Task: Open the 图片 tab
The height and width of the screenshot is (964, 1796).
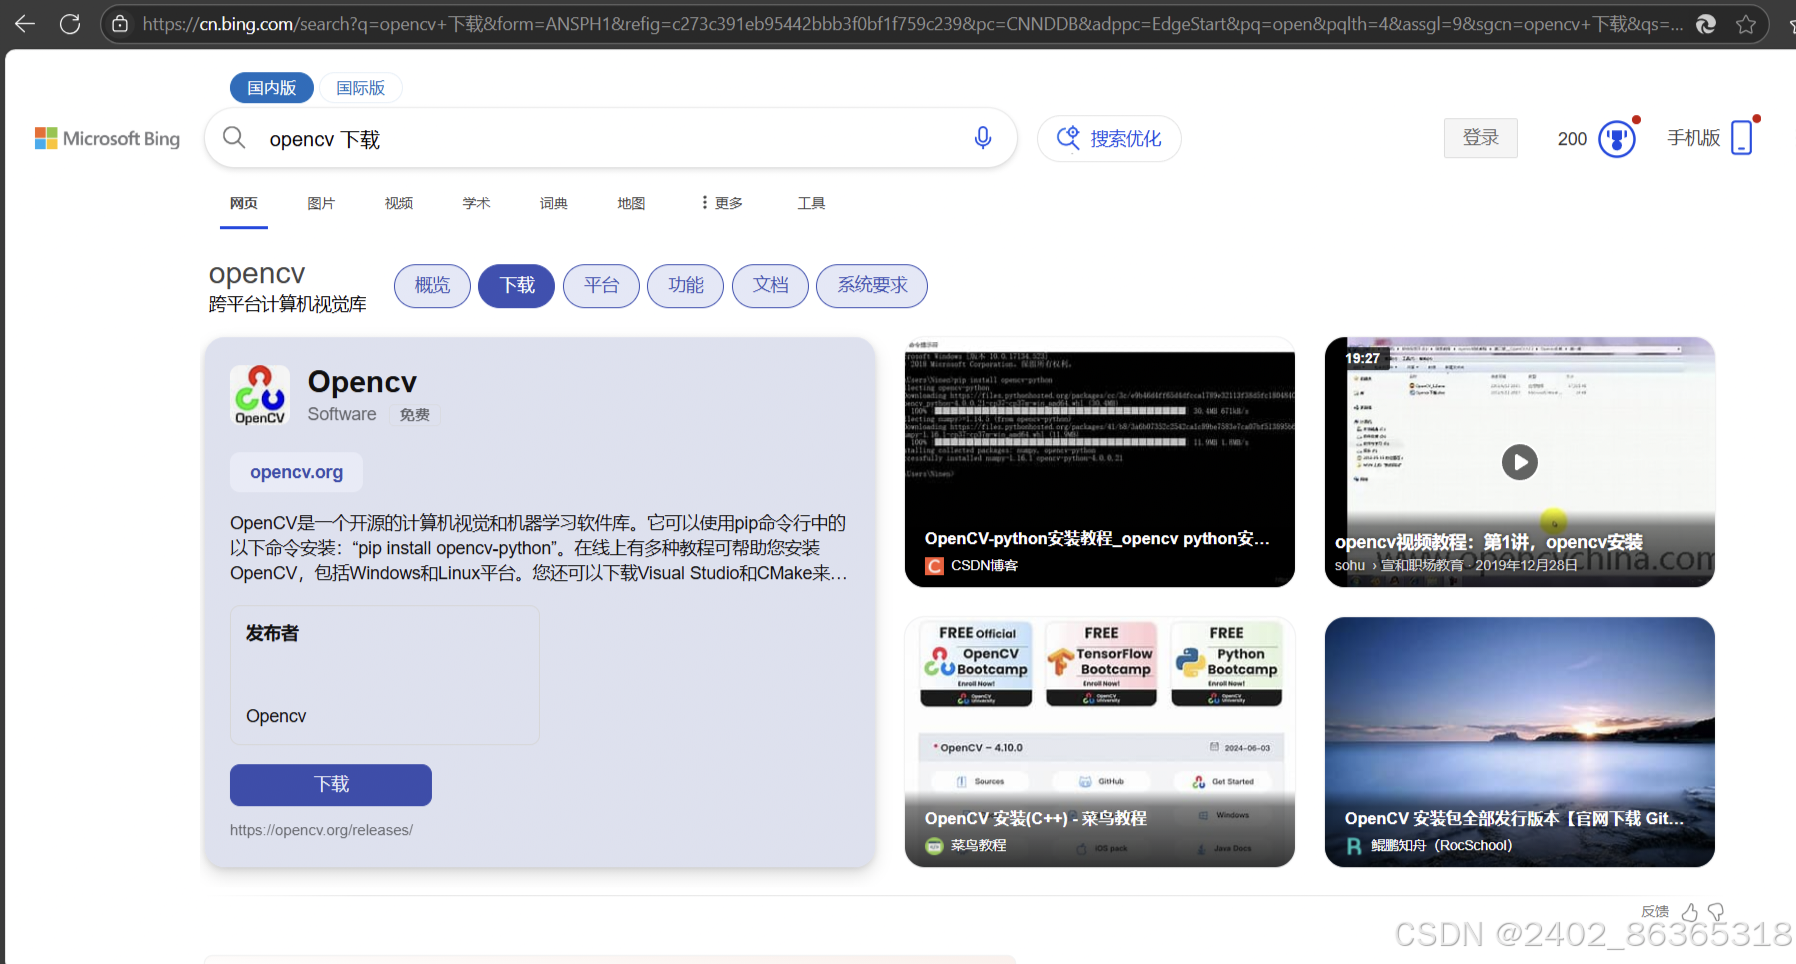Action: point(321,203)
